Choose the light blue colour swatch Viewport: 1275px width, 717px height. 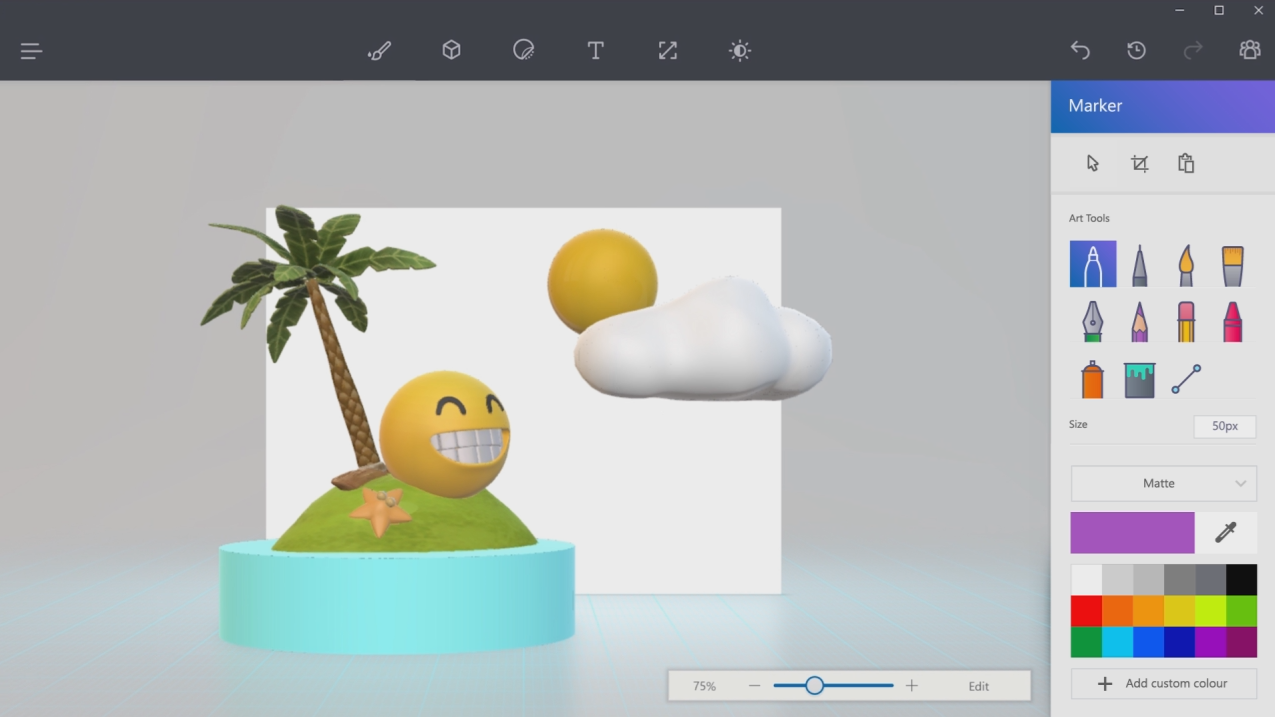(x=1117, y=642)
